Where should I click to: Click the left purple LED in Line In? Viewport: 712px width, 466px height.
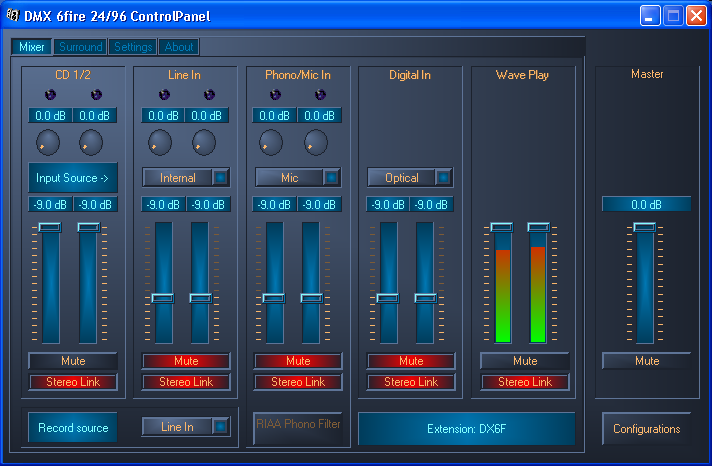[x=163, y=95]
